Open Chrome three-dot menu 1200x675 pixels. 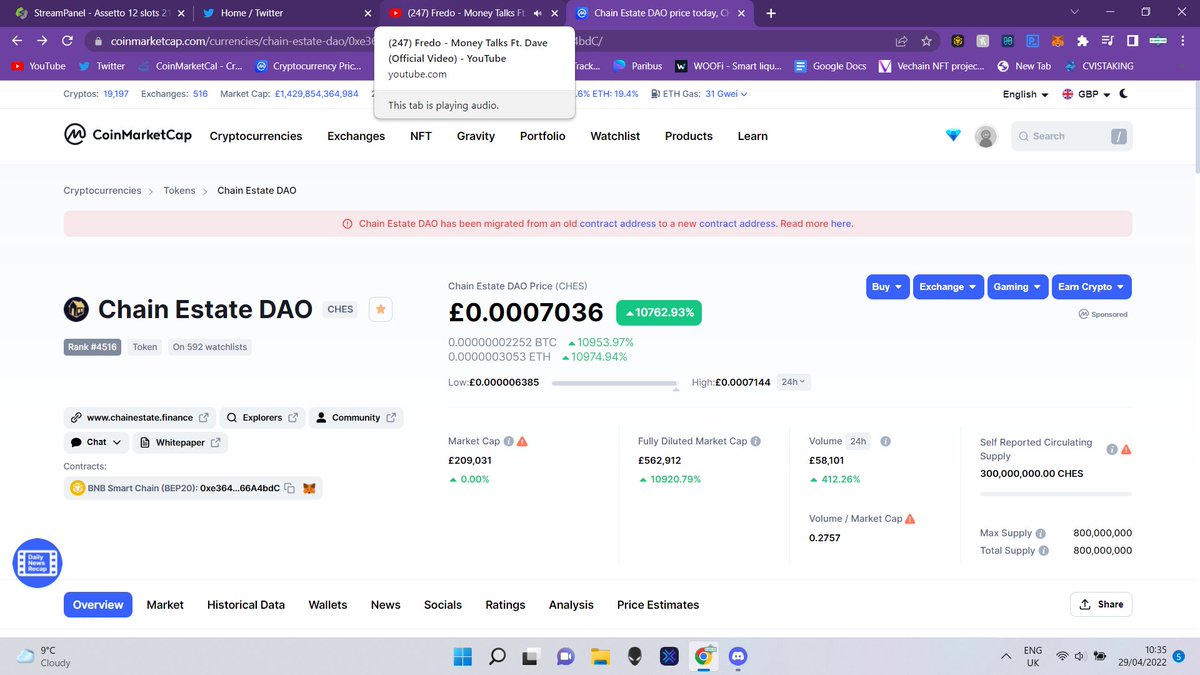click(x=1183, y=41)
